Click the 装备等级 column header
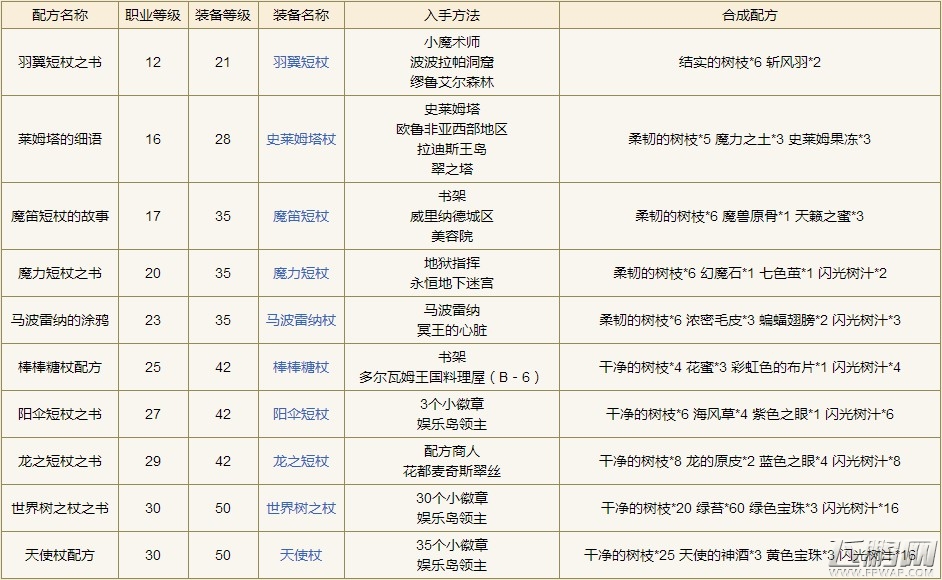The height and width of the screenshot is (580, 942). (x=223, y=15)
